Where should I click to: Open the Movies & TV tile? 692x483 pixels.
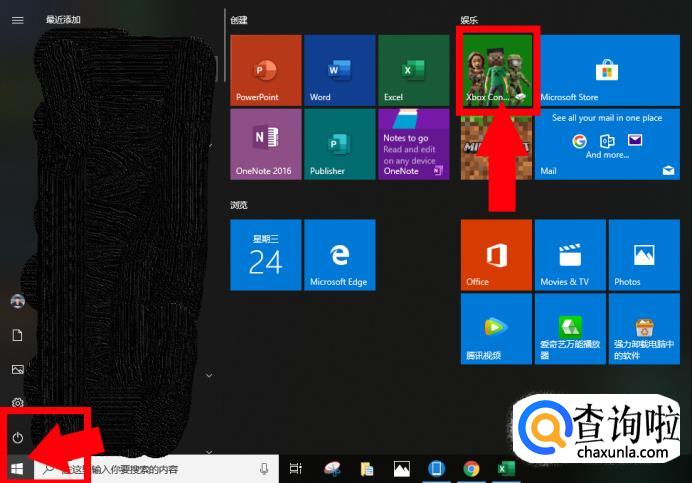[570, 255]
